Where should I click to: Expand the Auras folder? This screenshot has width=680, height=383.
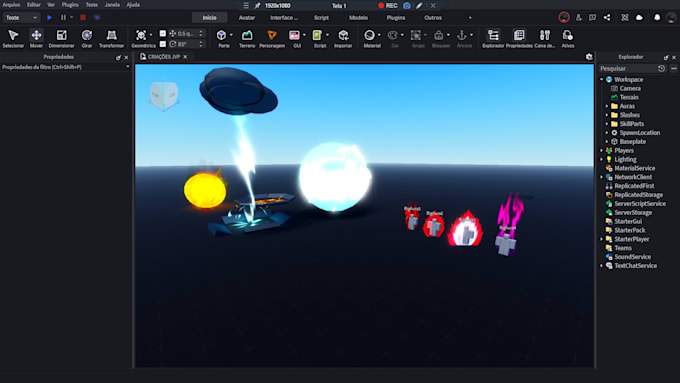pos(607,106)
